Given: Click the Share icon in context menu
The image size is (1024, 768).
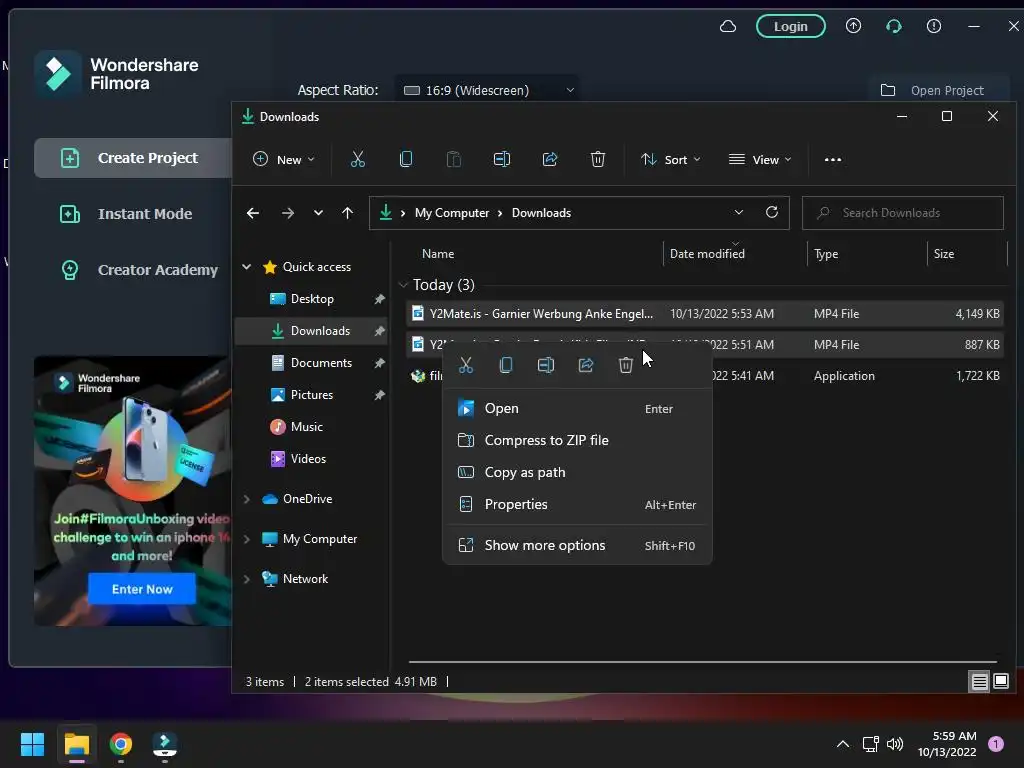Looking at the screenshot, I should (586, 365).
